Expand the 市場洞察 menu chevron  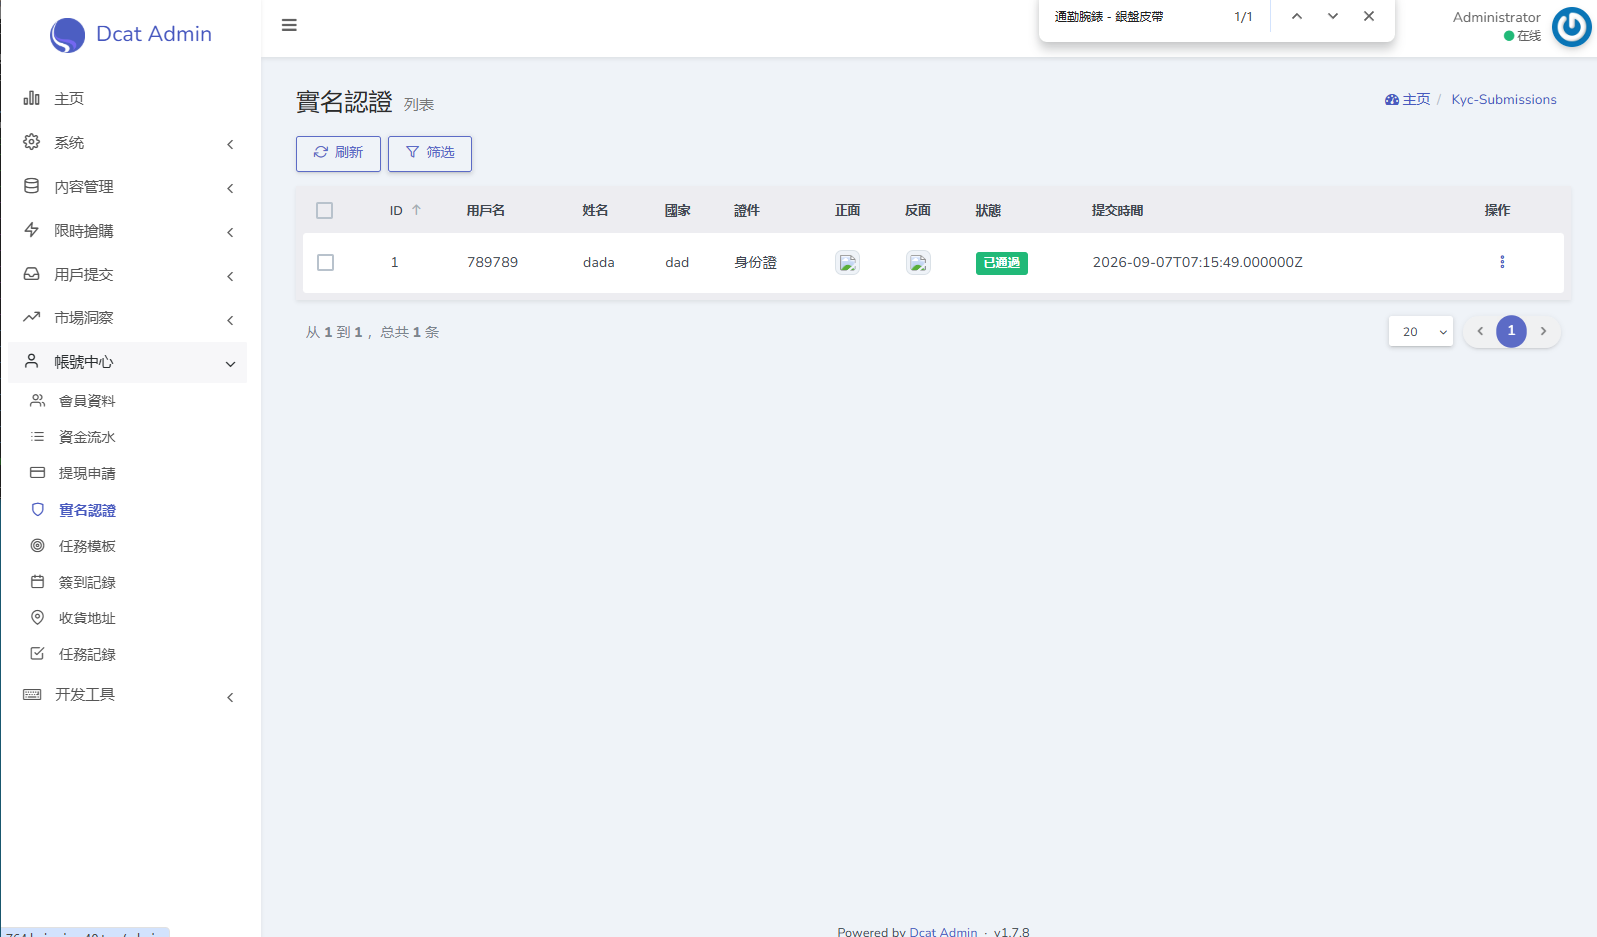click(x=230, y=320)
